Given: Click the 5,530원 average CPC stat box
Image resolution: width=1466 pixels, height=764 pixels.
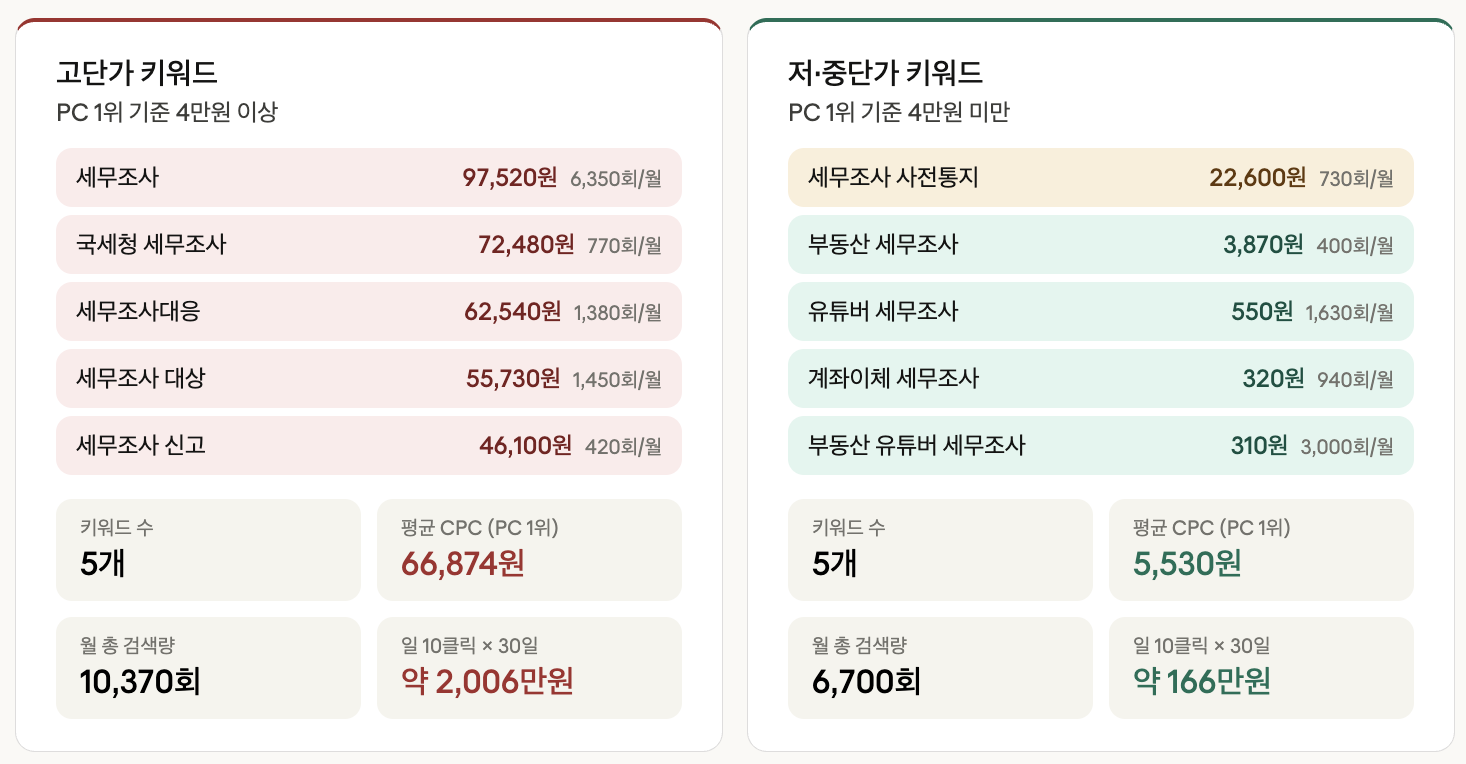Looking at the screenshot, I should click(1261, 550).
